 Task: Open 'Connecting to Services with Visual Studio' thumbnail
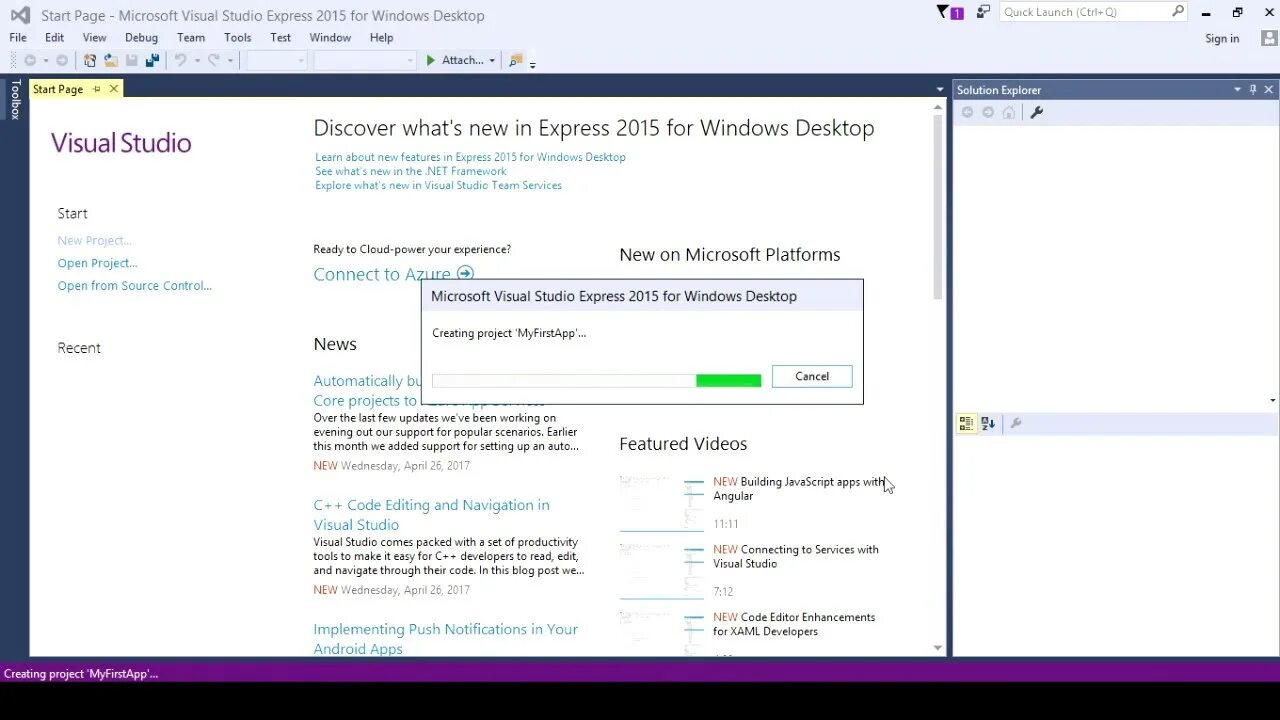tap(661, 572)
